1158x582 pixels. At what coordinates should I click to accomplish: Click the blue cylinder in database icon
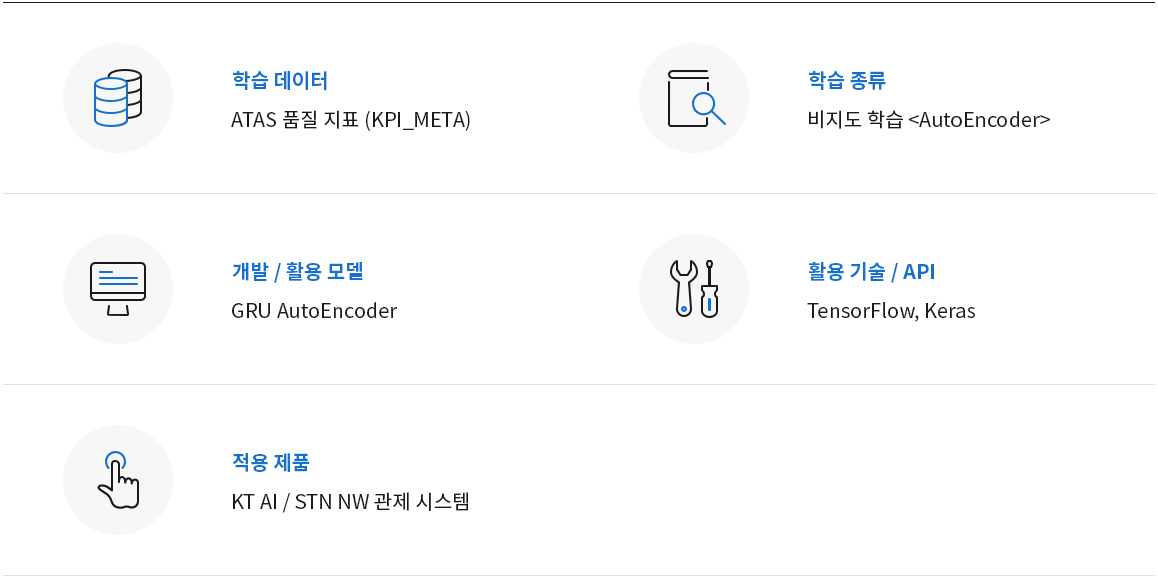tap(111, 102)
